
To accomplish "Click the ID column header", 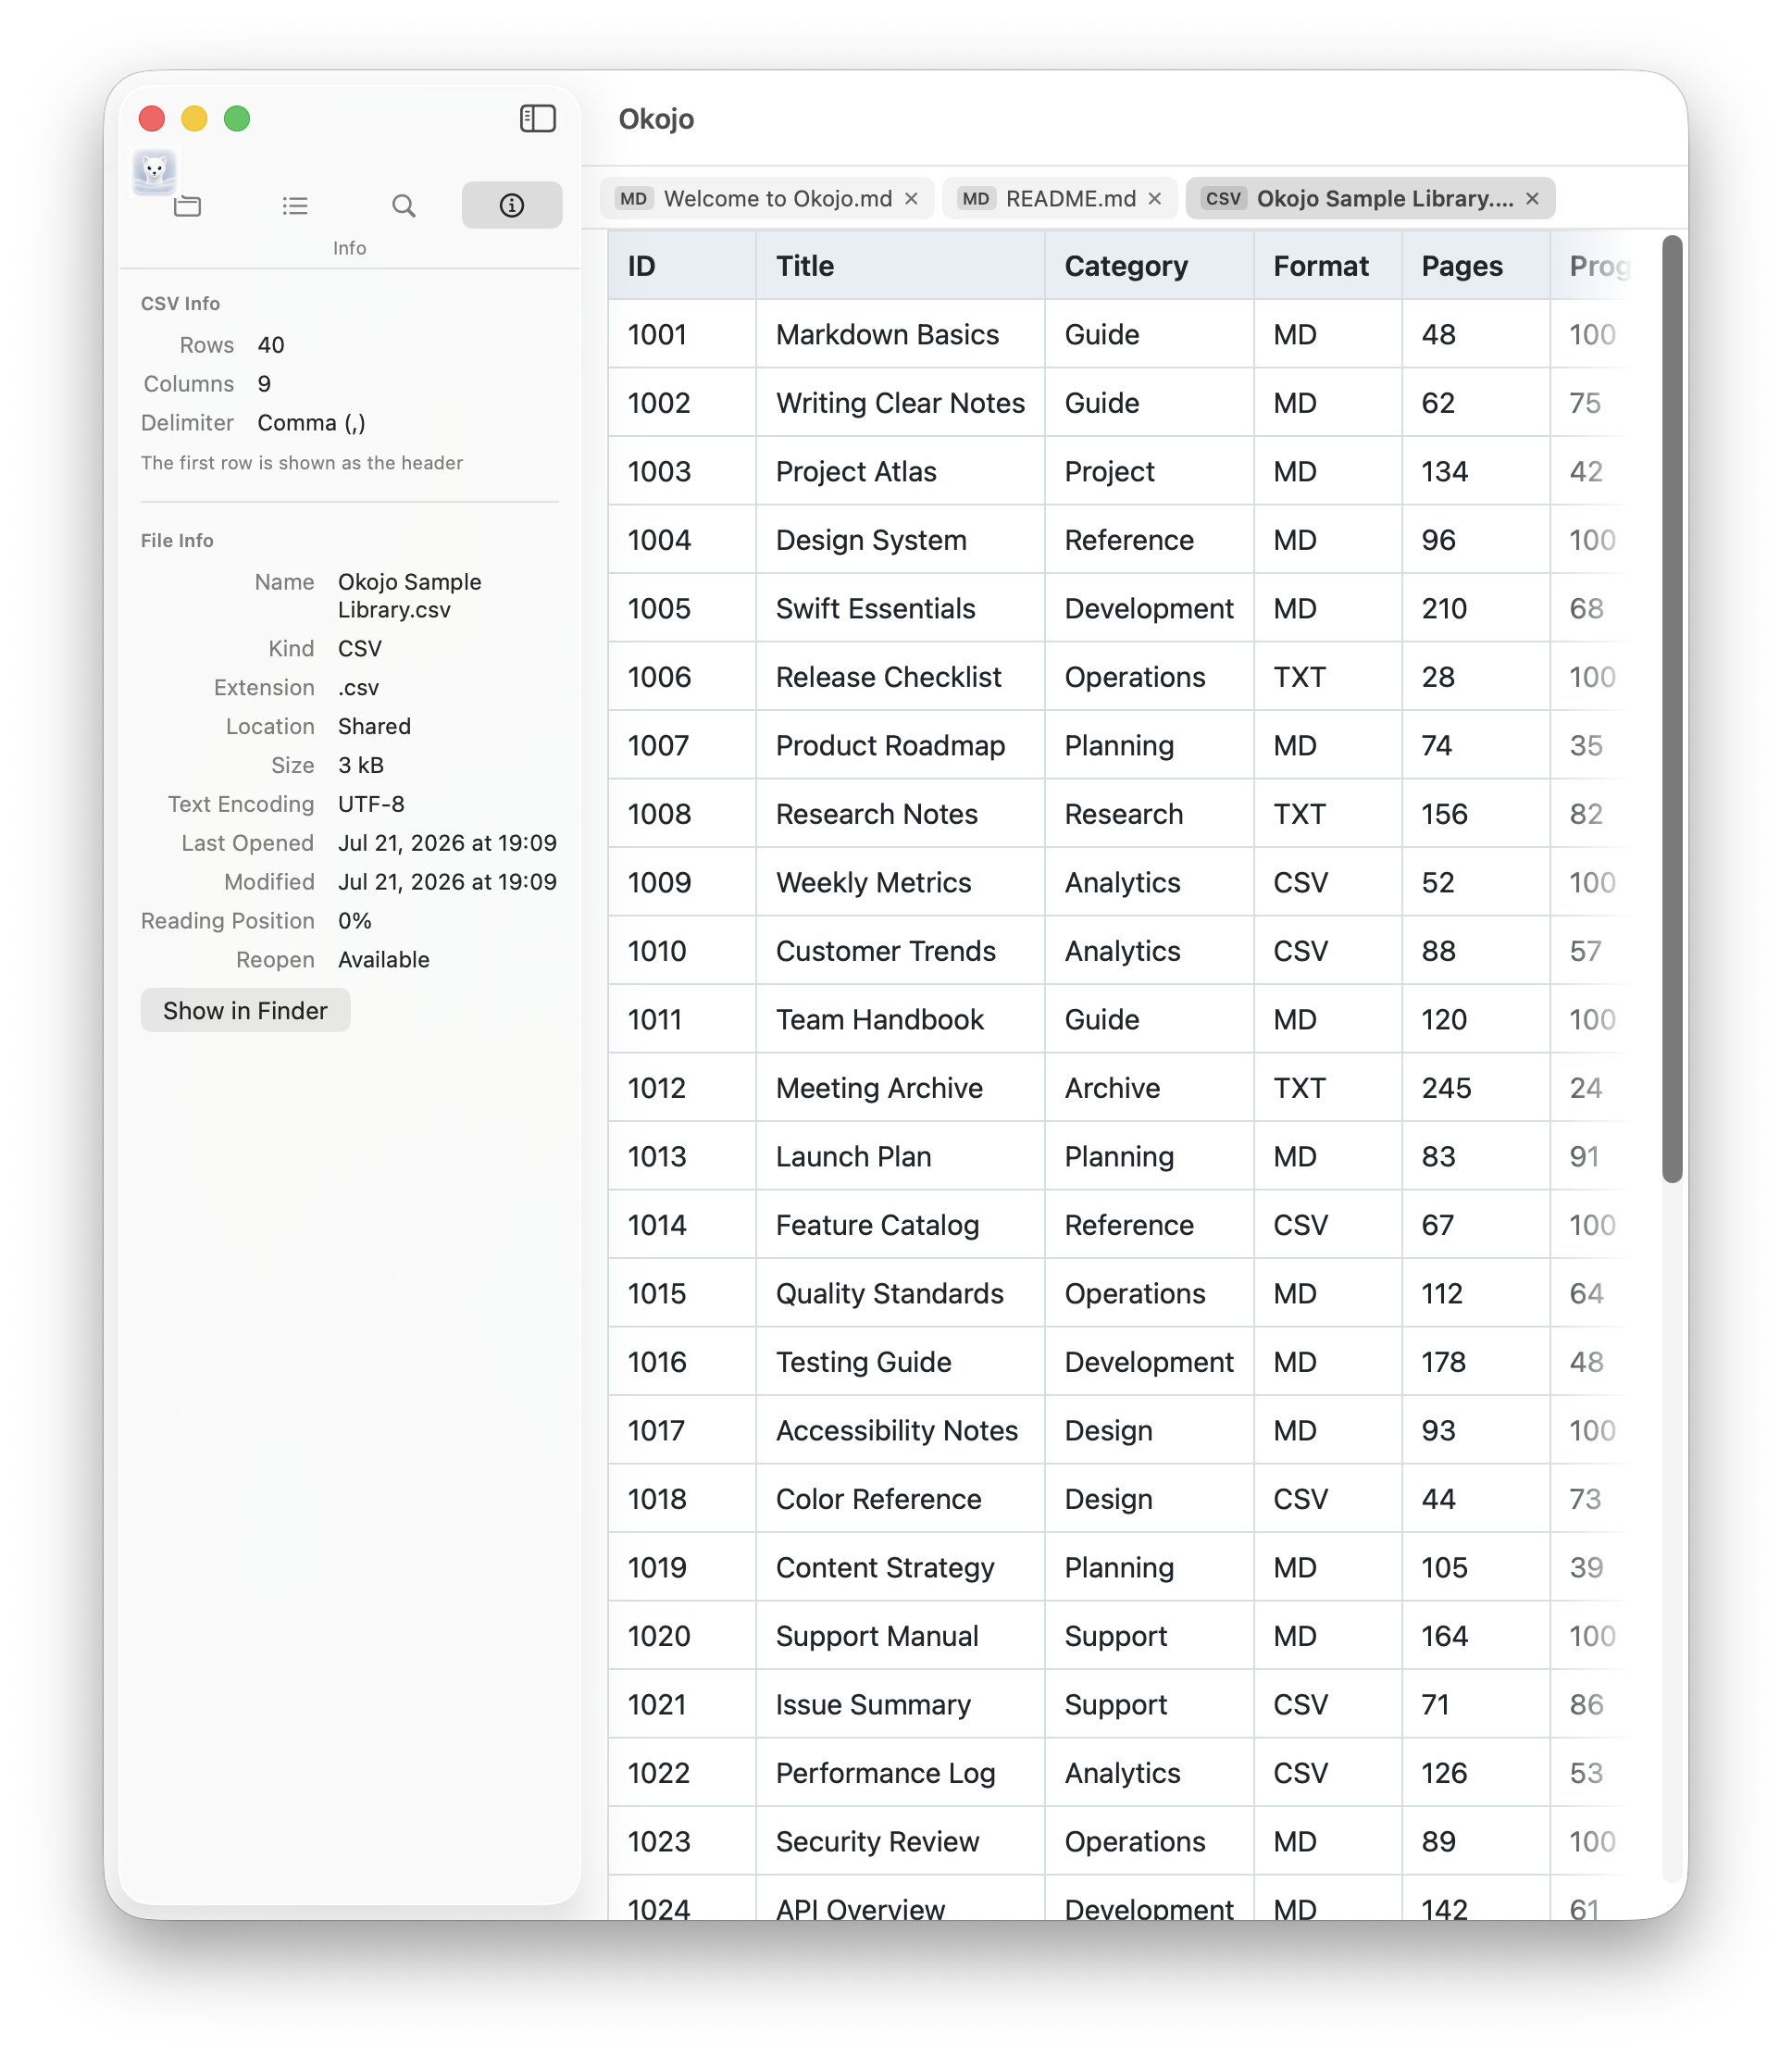I will point(682,266).
